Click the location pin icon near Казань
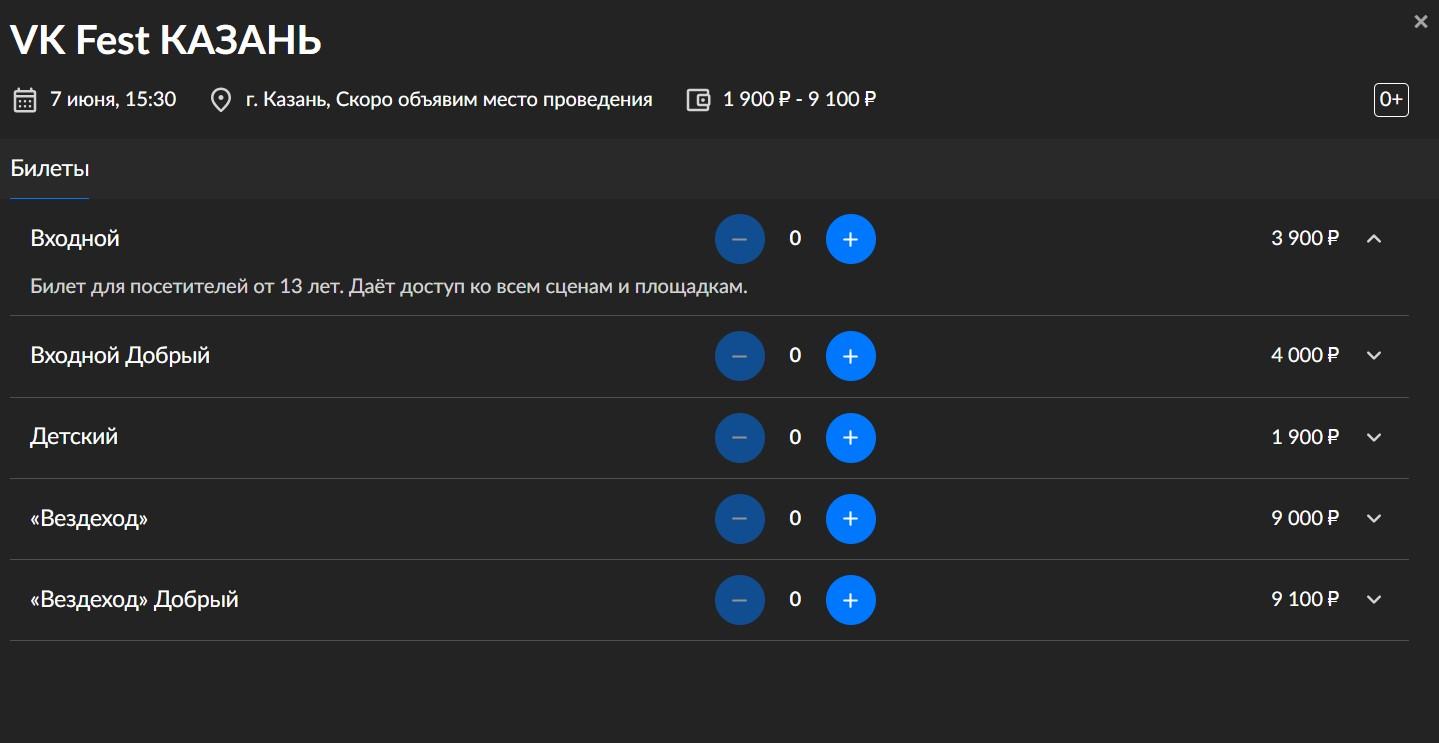 221,100
